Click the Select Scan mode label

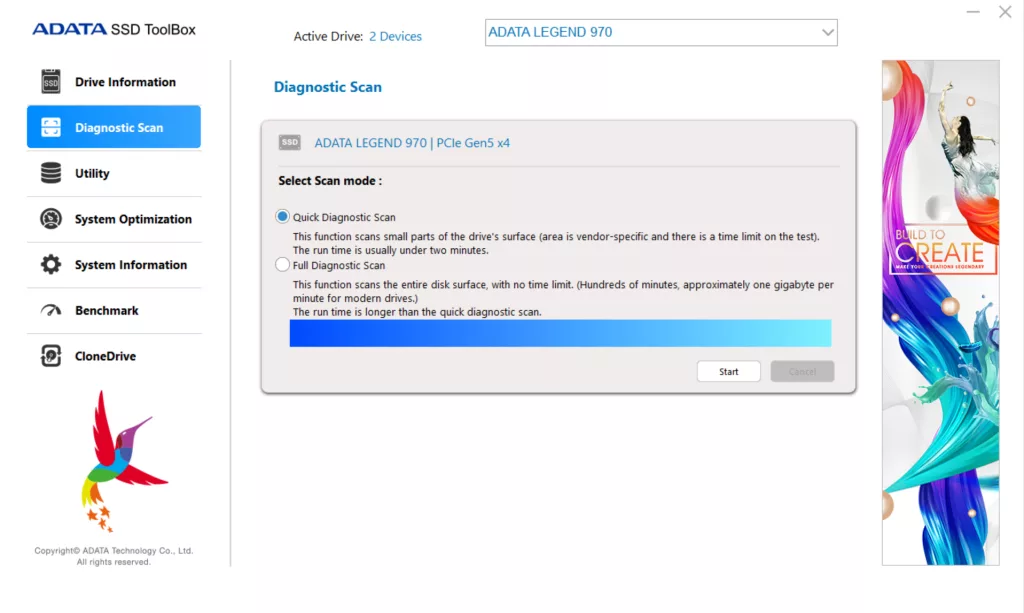click(330, 181)
